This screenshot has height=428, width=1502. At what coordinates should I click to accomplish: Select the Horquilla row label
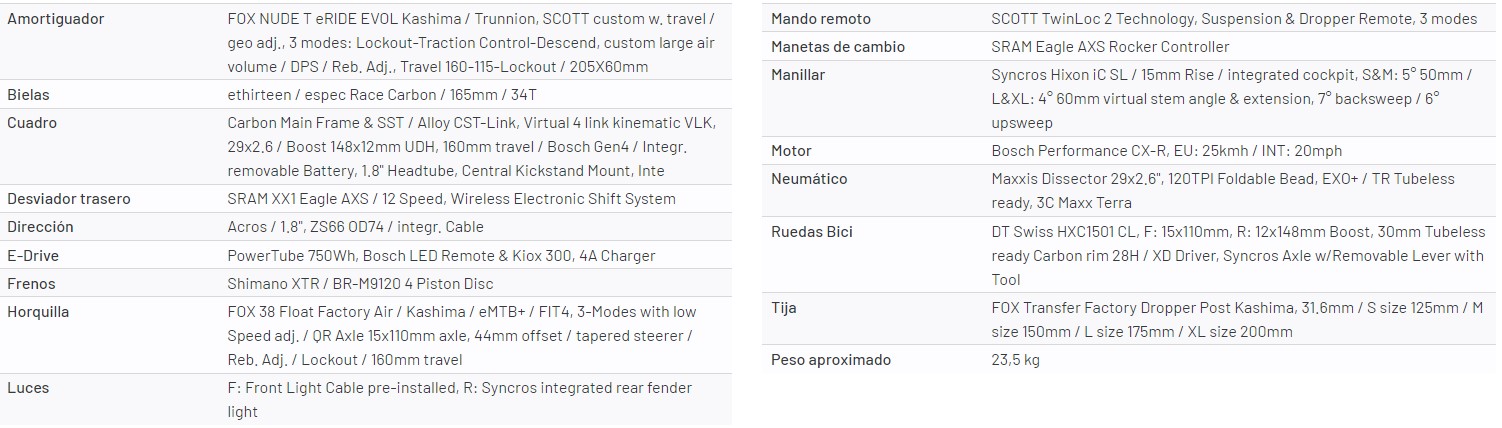(x=38, y=312)
